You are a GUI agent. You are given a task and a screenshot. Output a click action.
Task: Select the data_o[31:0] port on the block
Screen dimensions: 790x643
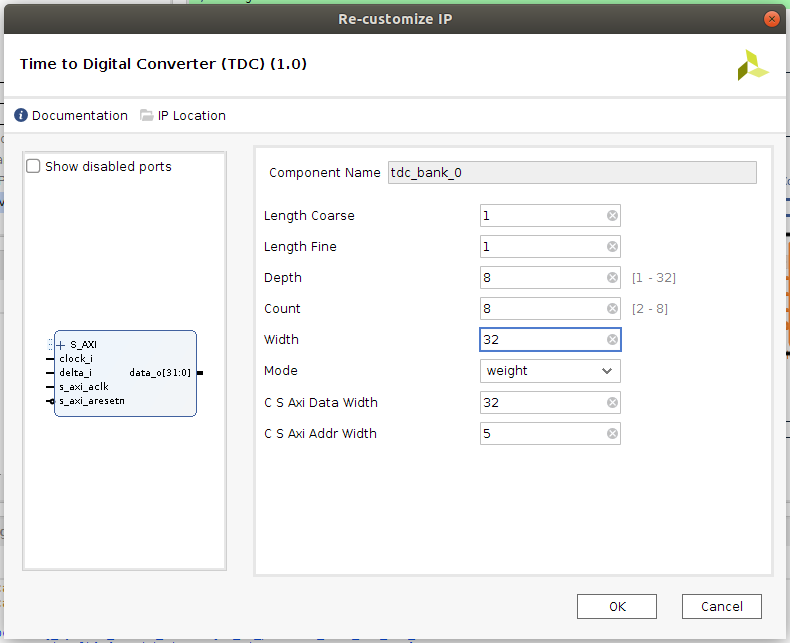pyautogui.click(x=159, y=373)
